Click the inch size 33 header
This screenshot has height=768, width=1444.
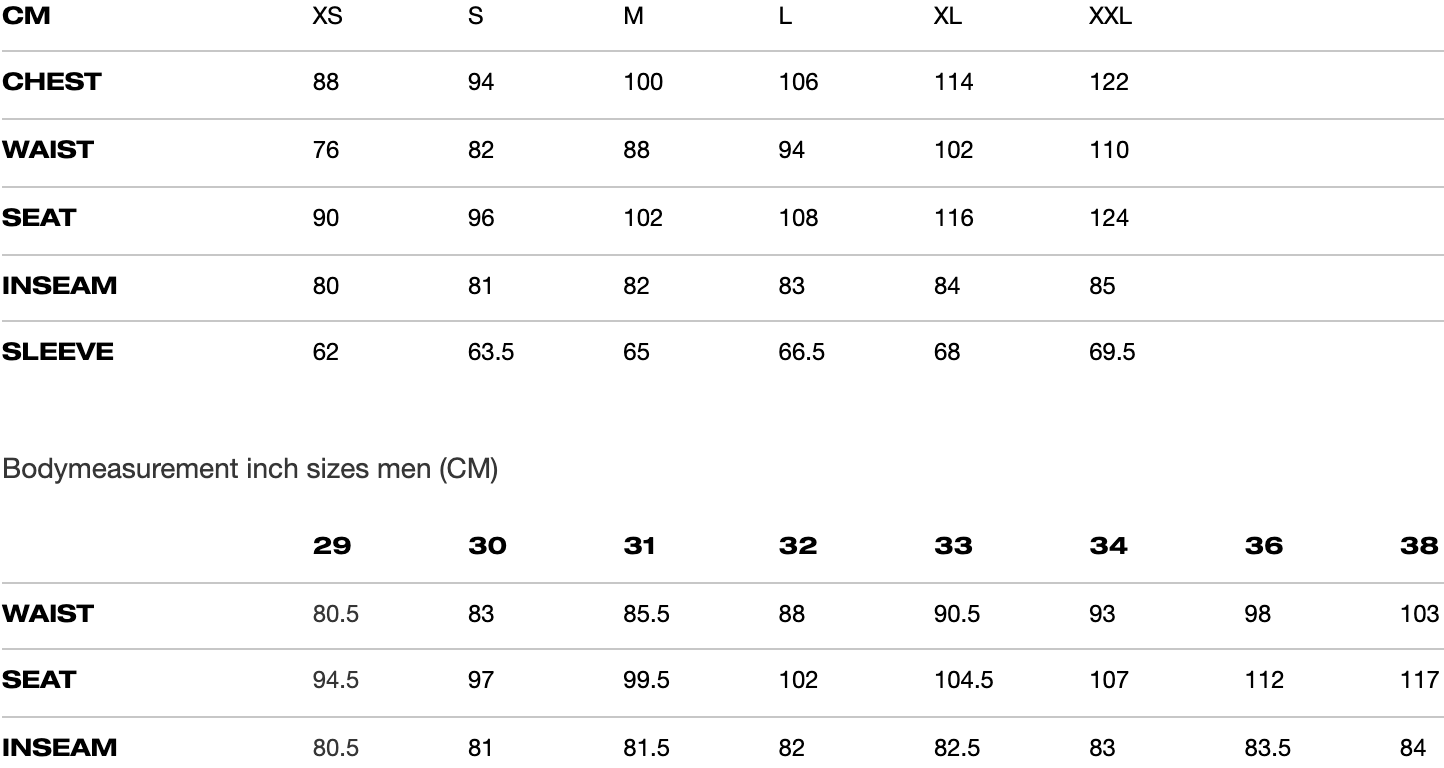tap(953, 546)
